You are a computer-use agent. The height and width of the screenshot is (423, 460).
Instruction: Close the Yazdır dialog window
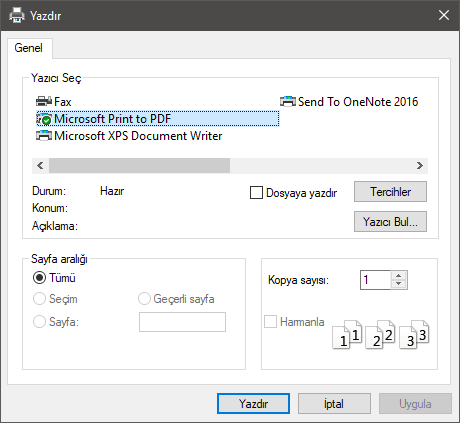444,15
